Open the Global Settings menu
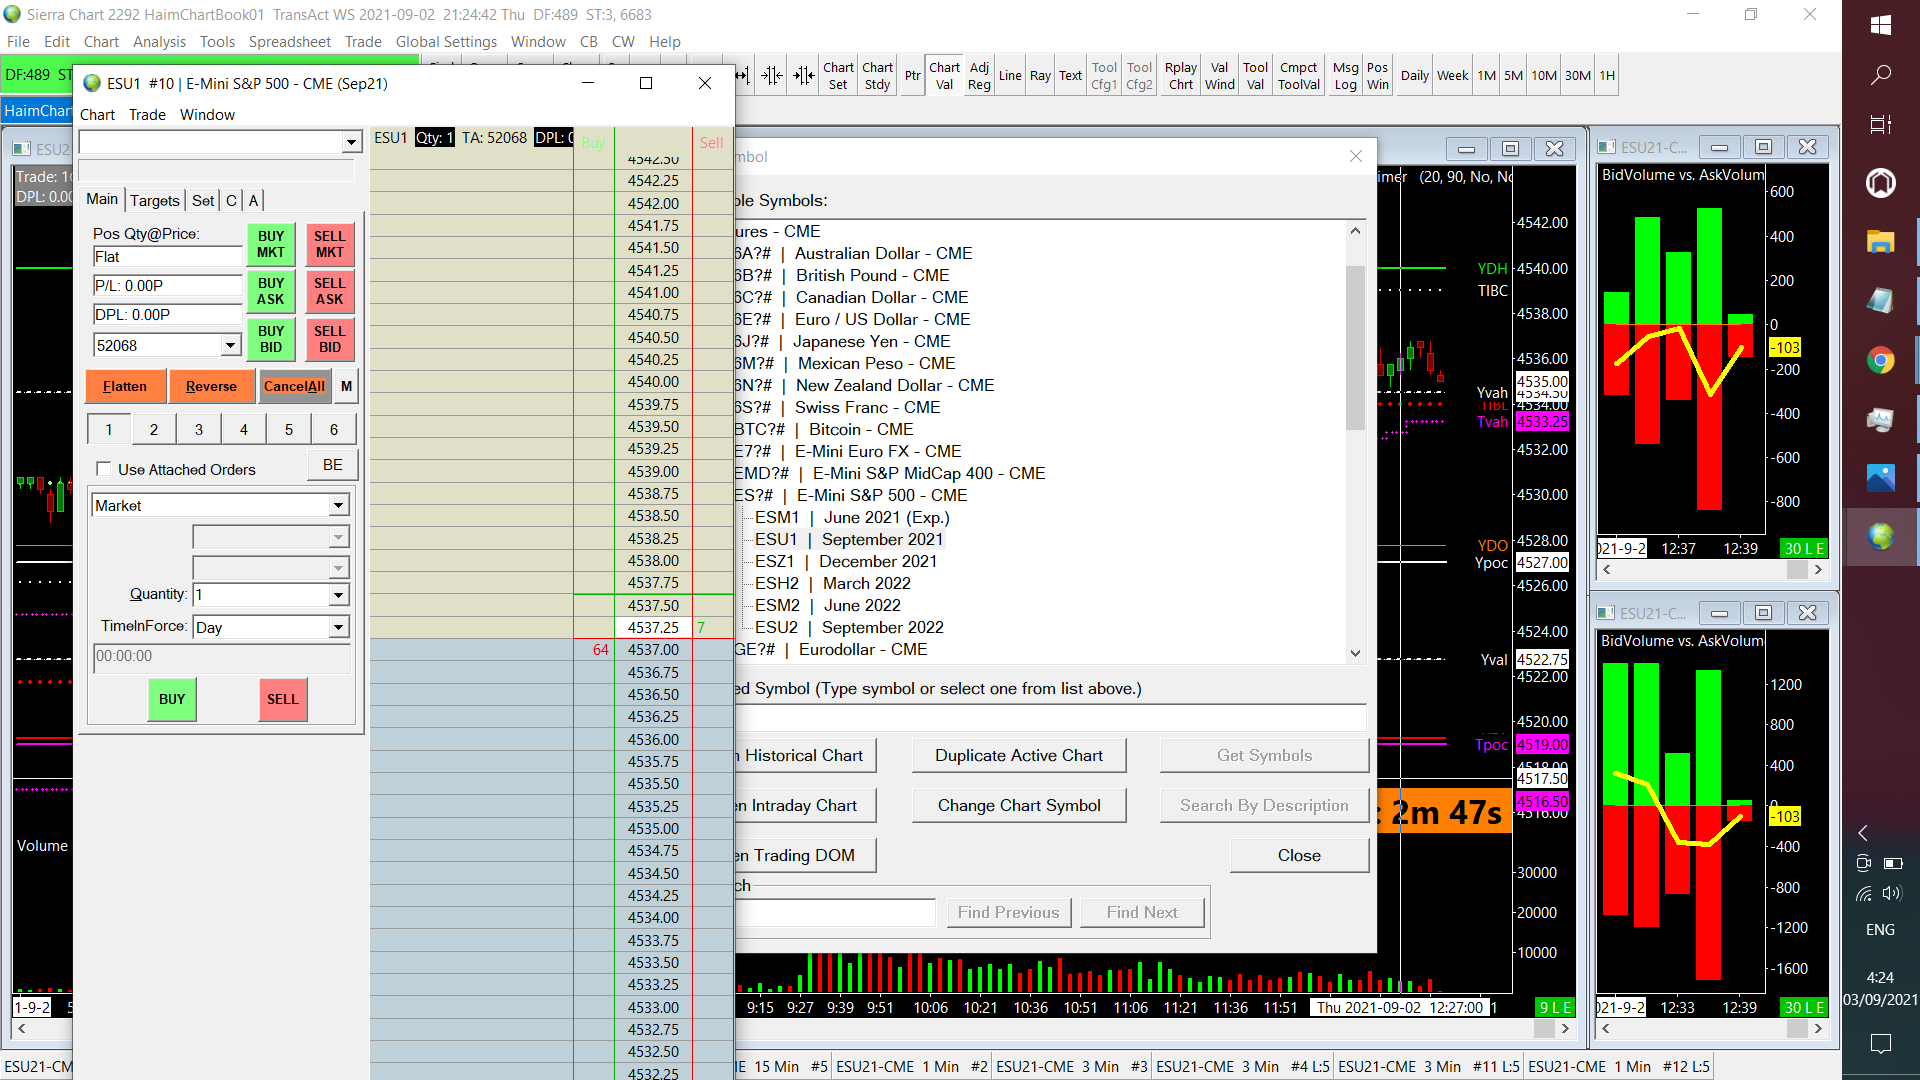The image size is (1920, 1080). point(446,41)
